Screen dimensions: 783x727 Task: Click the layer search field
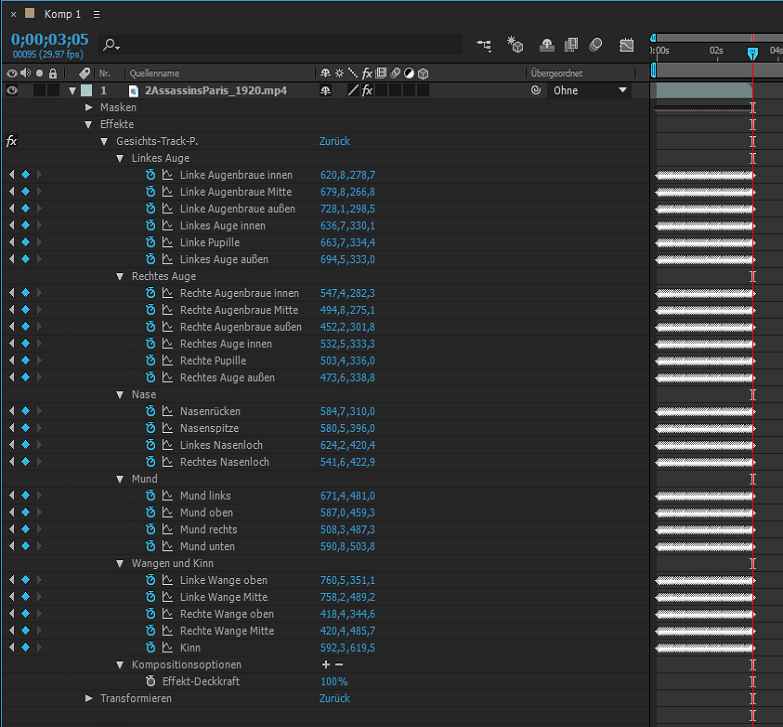point(280,46)
